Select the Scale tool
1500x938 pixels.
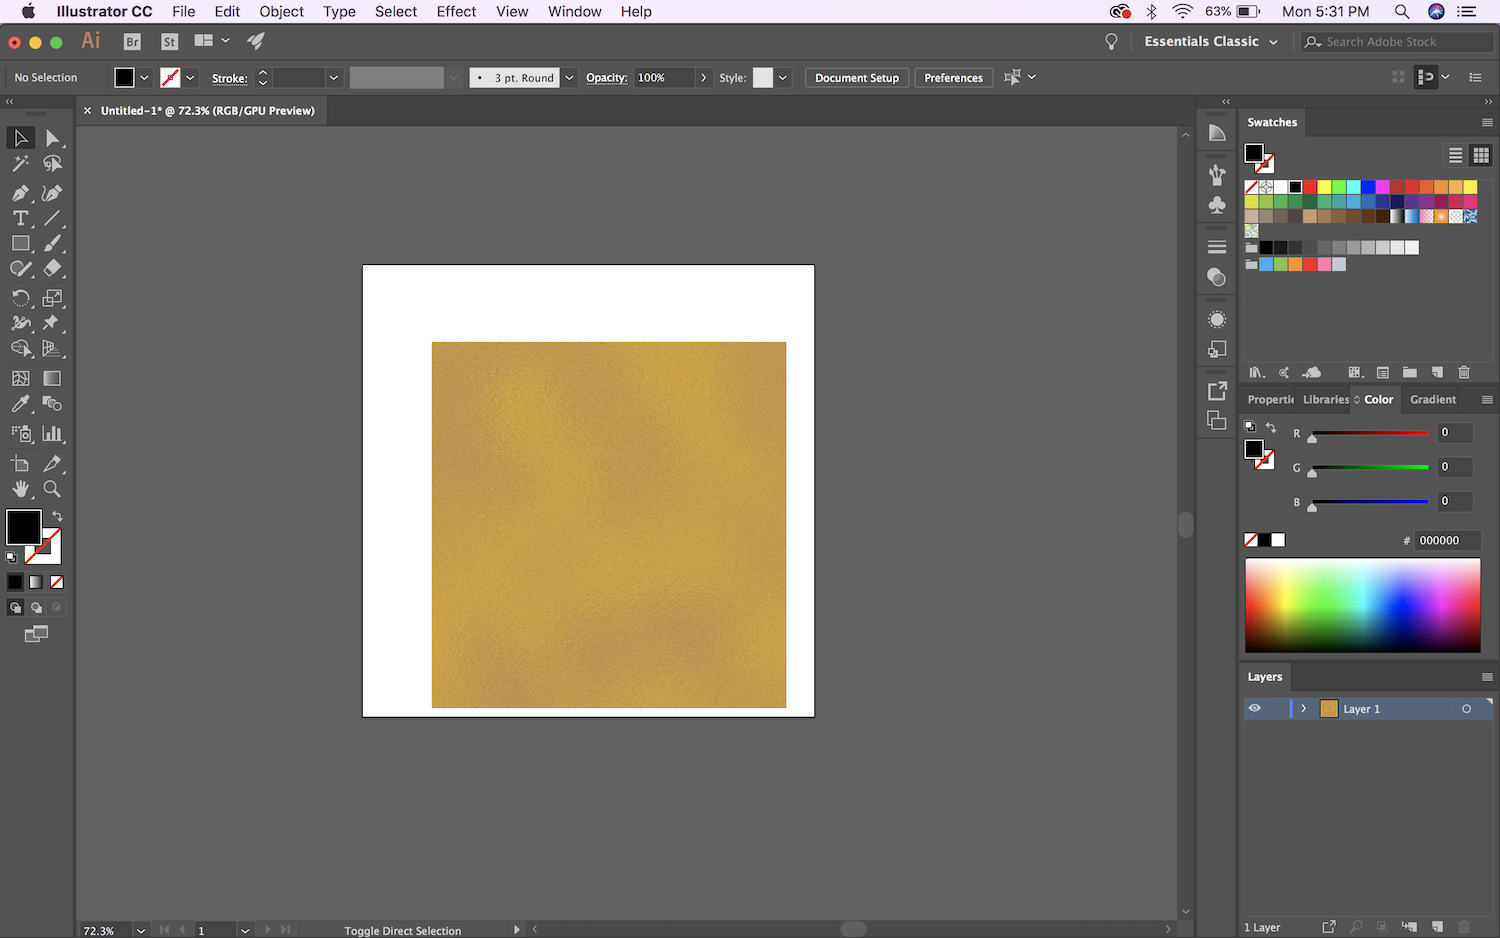coord(53,298)
